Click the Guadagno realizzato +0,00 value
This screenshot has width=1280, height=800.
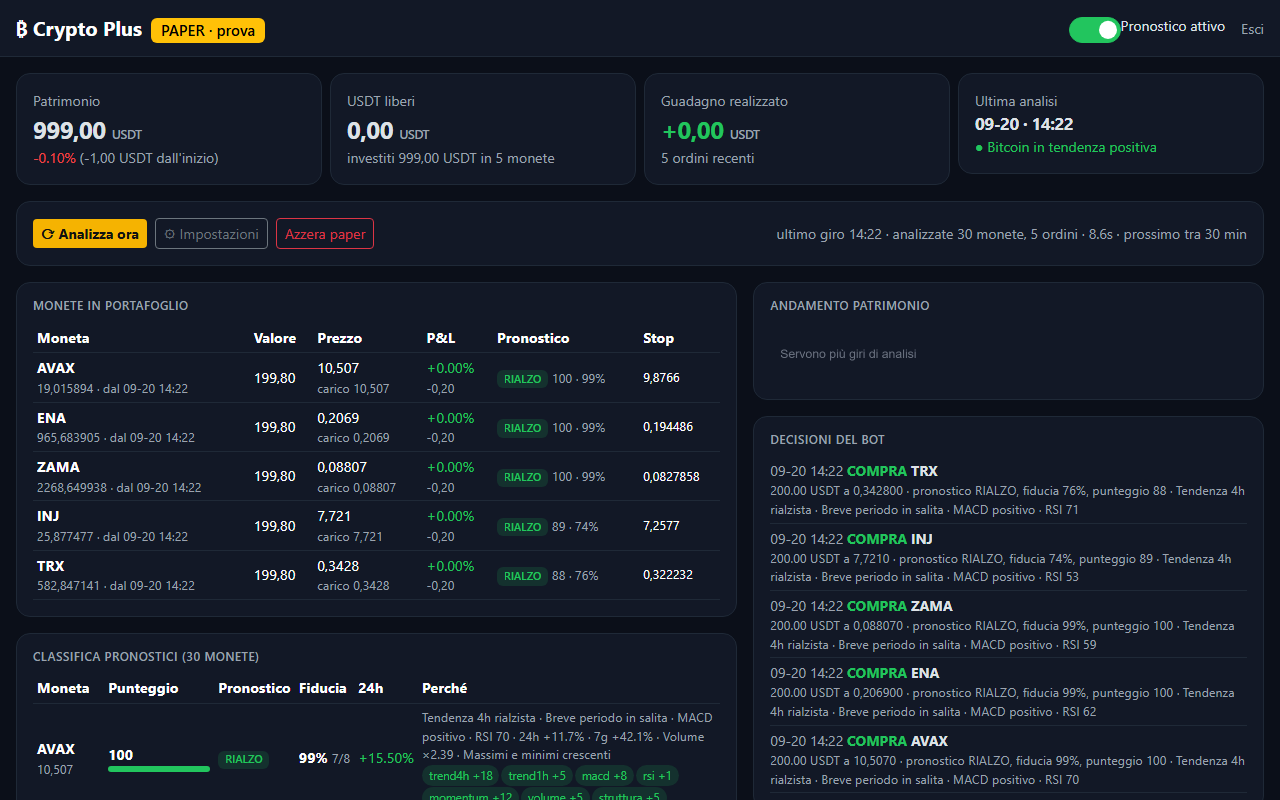click(x=692, y=131)
